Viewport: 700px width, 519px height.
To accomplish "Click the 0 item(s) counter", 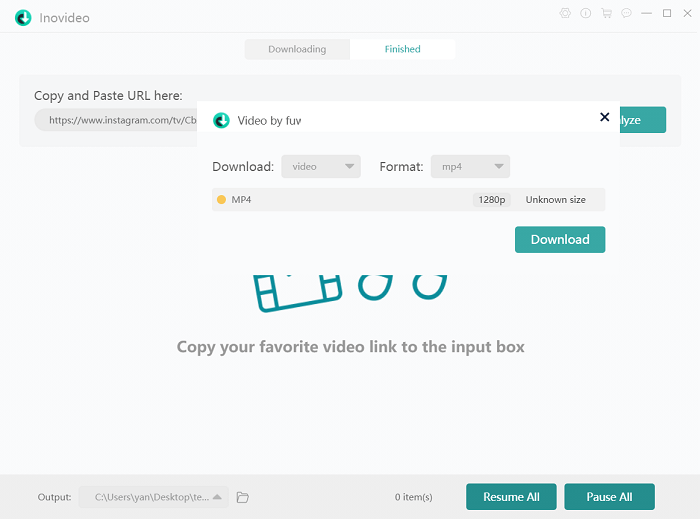I will click(413, 497).
